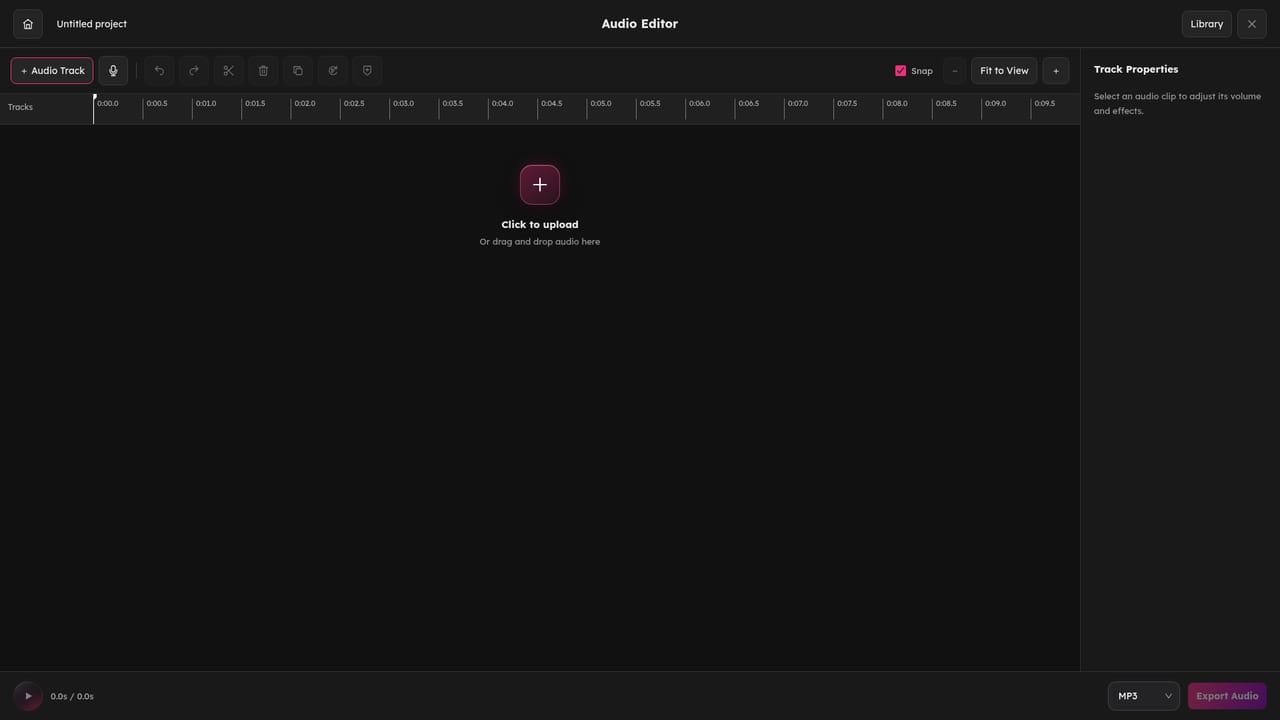Image resolution: width=1280 pixels, height=720 pixels.
Task: Play the audio
Action: tap(28, 696)
